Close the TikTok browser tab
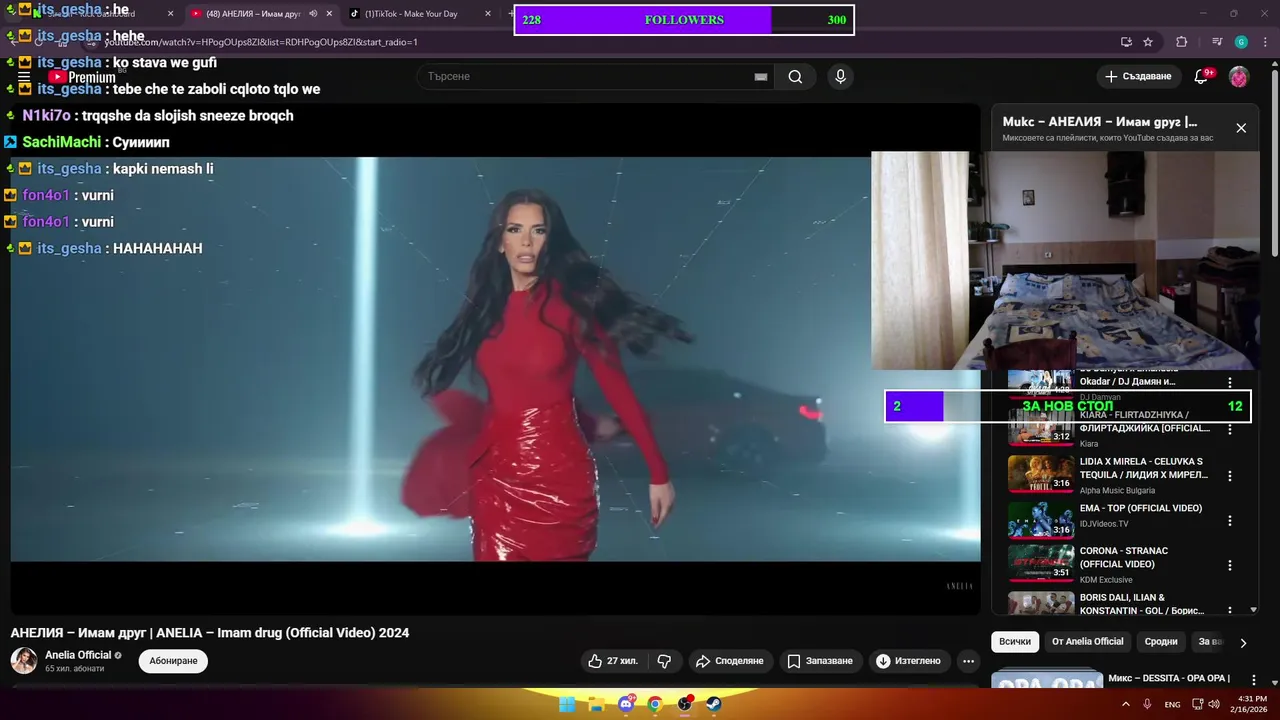This screenshot has height=720, width=1280. coord(488,14)
